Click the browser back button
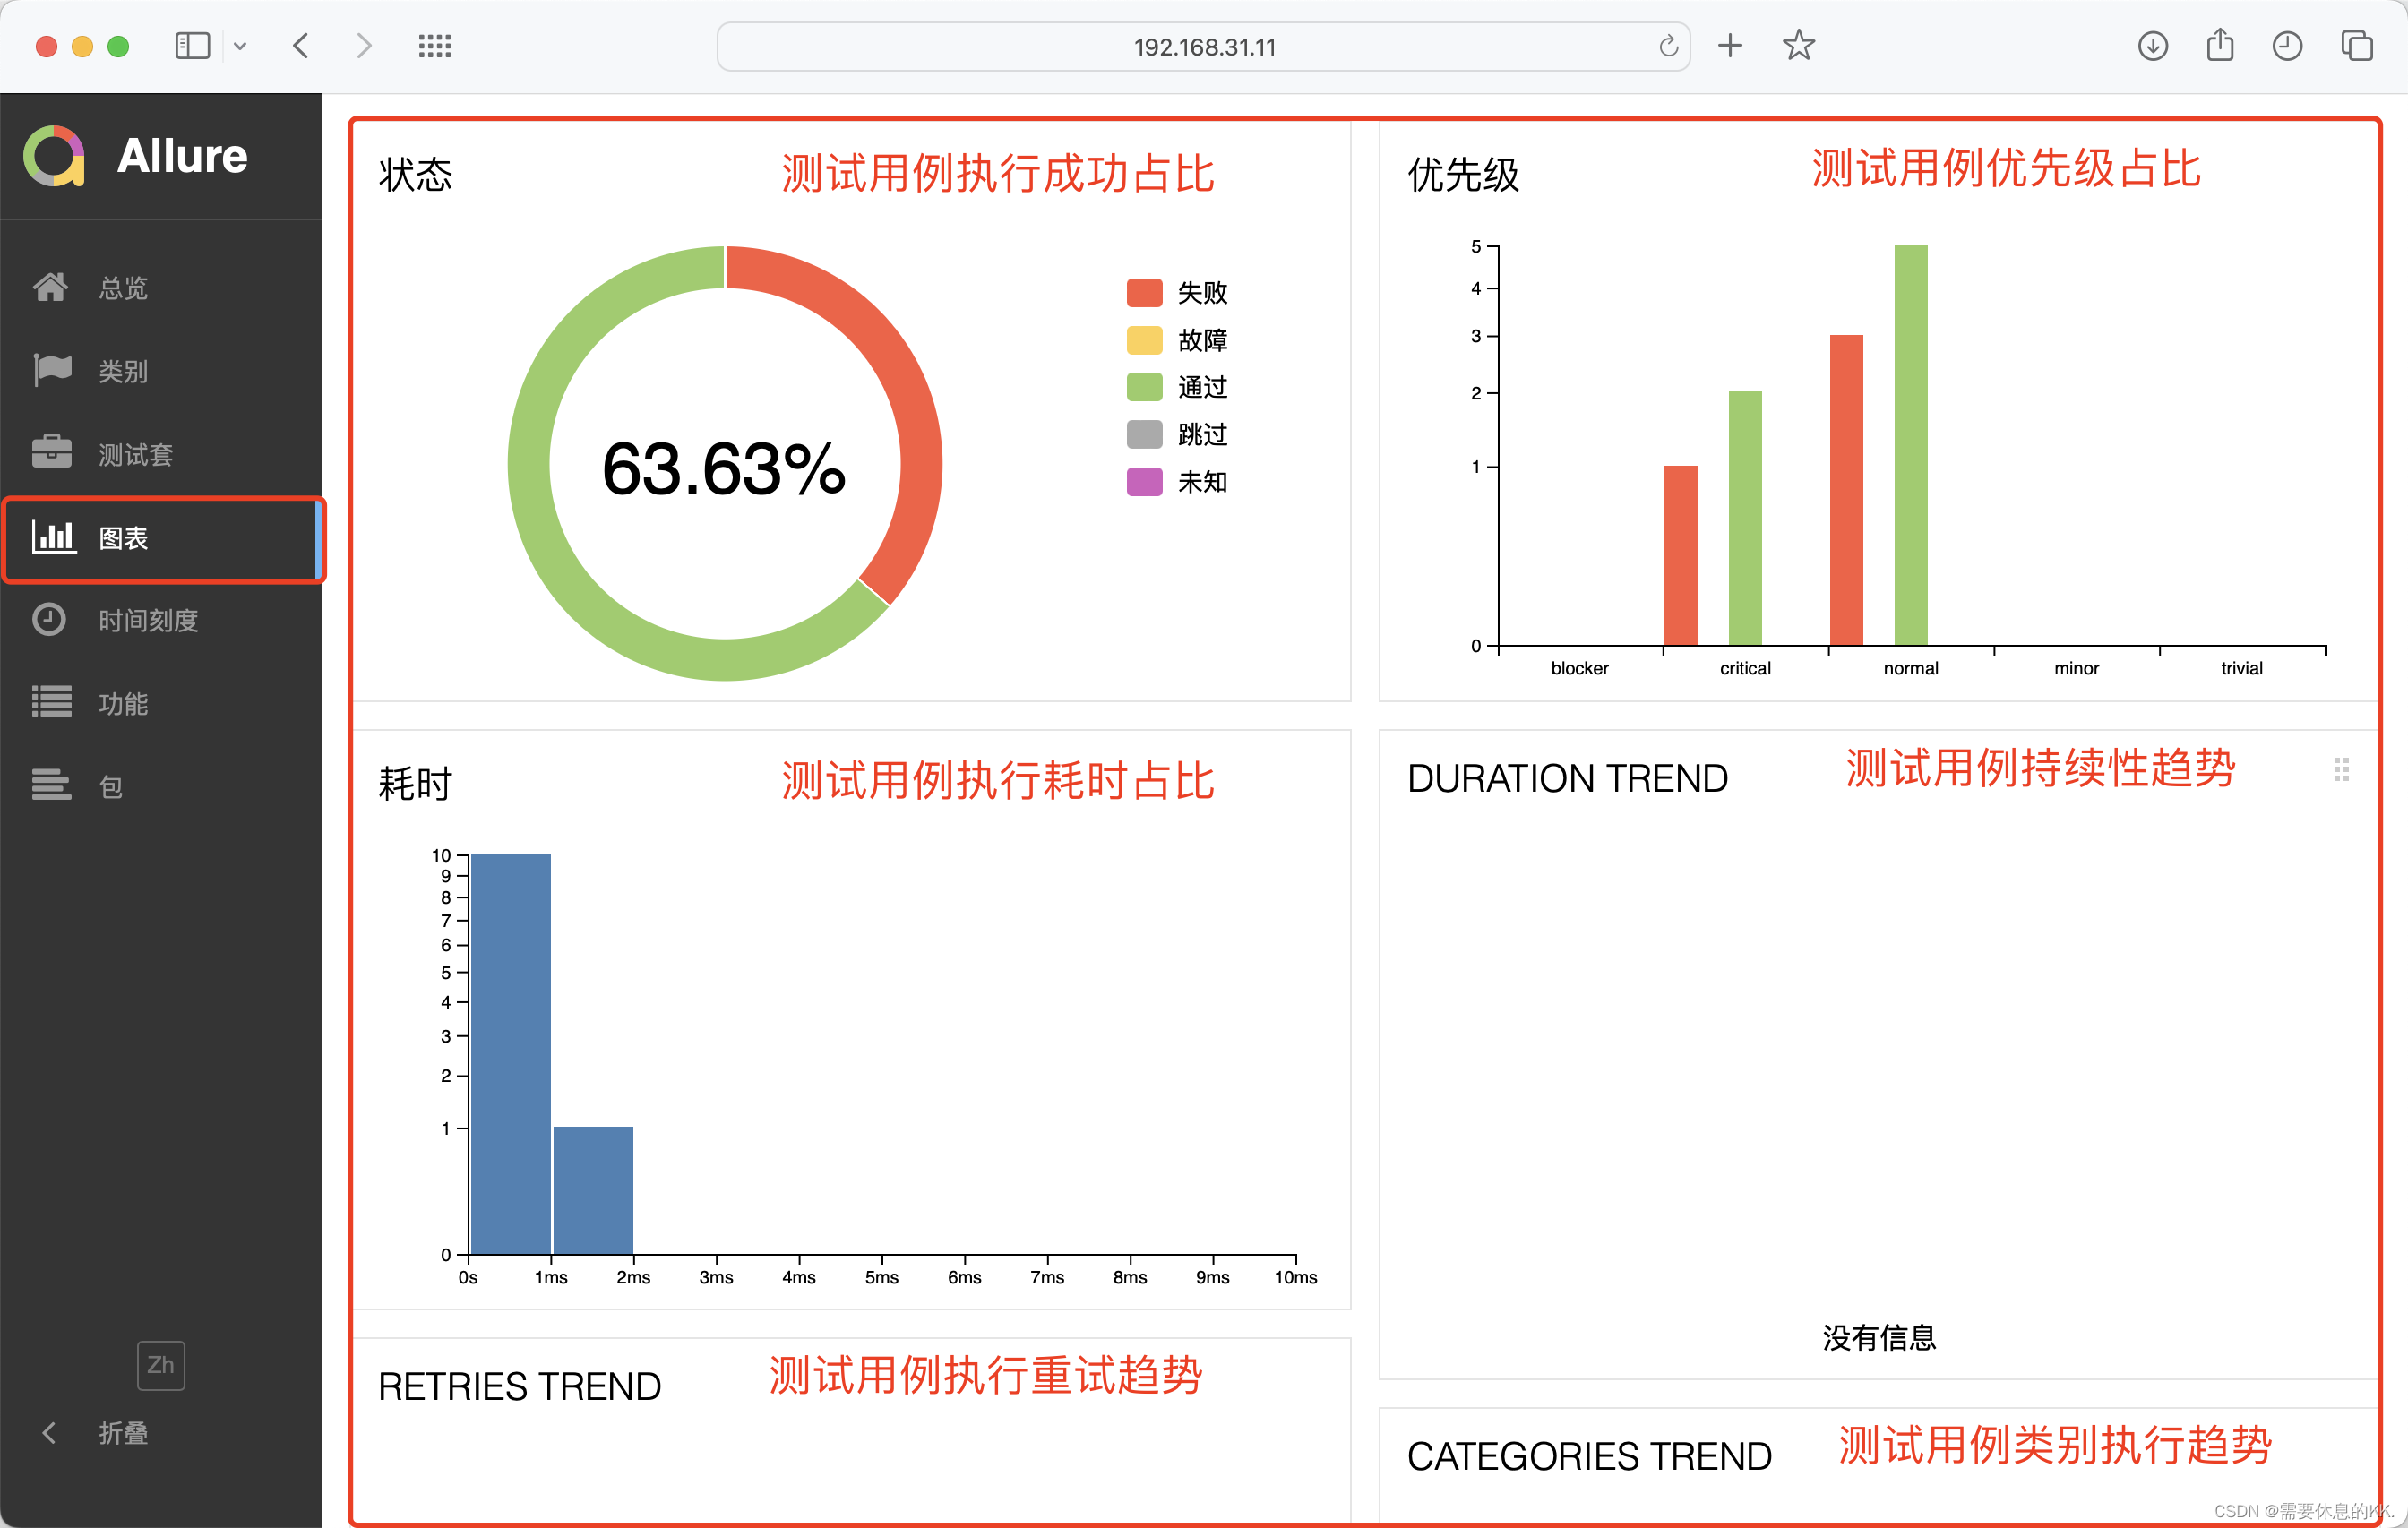The height and width of the screenshot is (1528, 2408). [x=300, y=46]
